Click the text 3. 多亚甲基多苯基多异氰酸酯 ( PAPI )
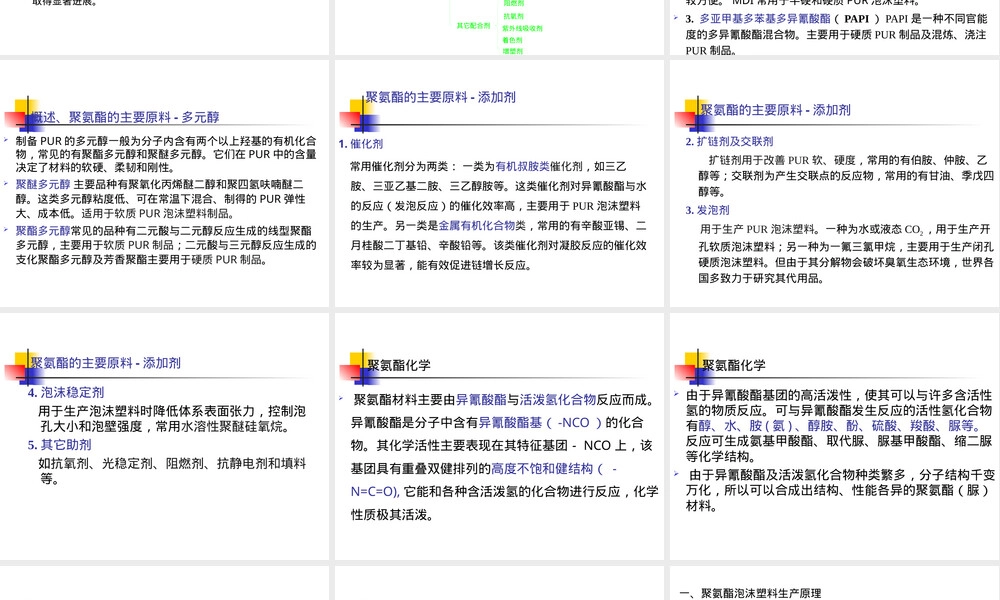Image resolution: width=1000 pixels, height=600 pixels. coord(782,19)
